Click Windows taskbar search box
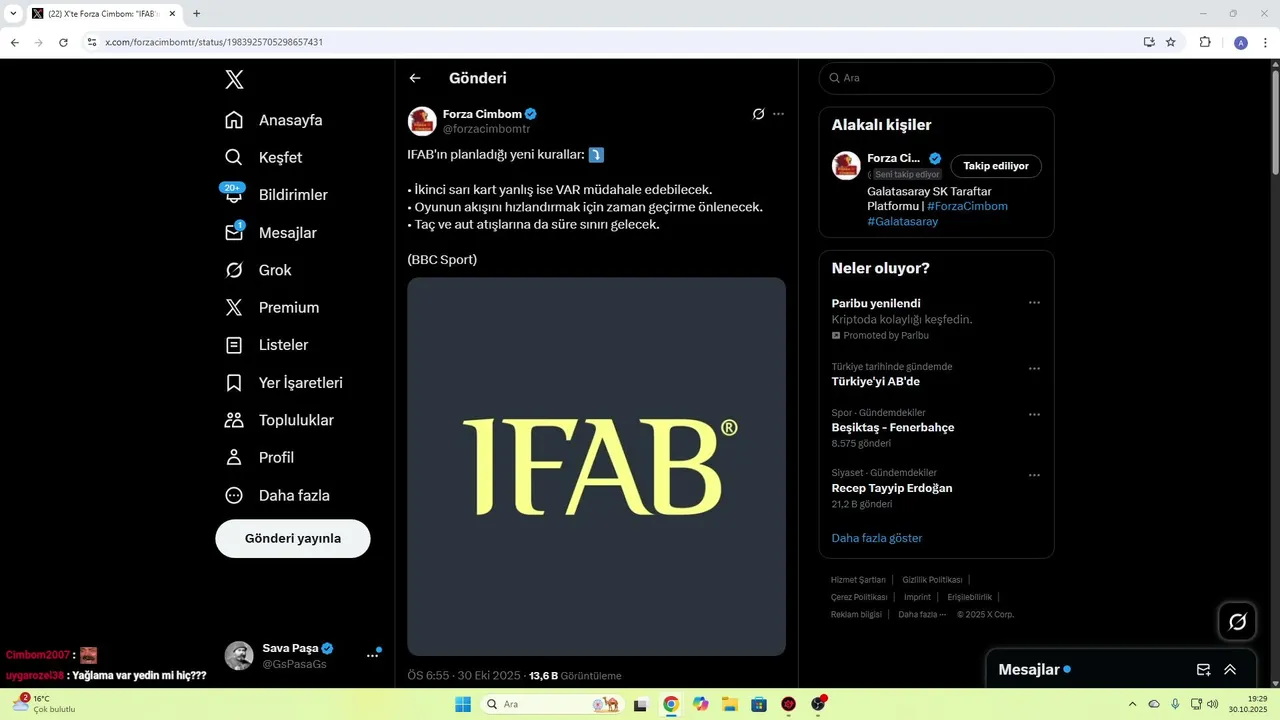The height and width of the screenshot is (720, 1280). coord(551,704)
